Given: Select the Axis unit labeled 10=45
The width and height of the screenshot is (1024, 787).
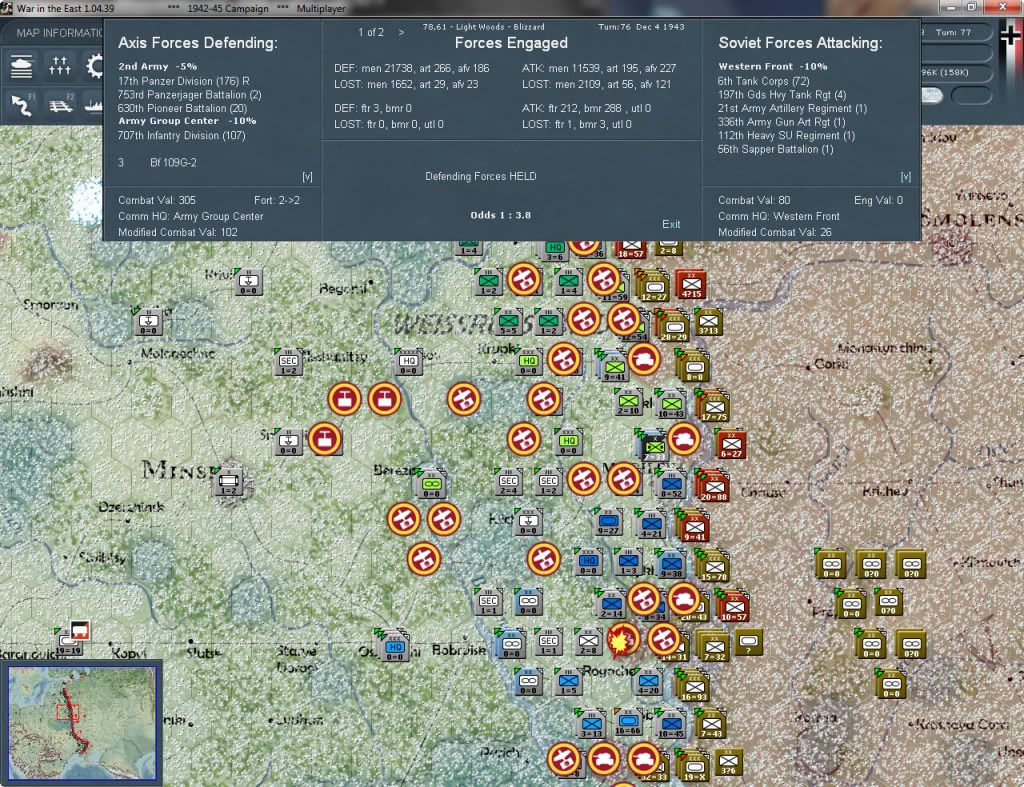Looking at the screenshot, I should point(671,724).
